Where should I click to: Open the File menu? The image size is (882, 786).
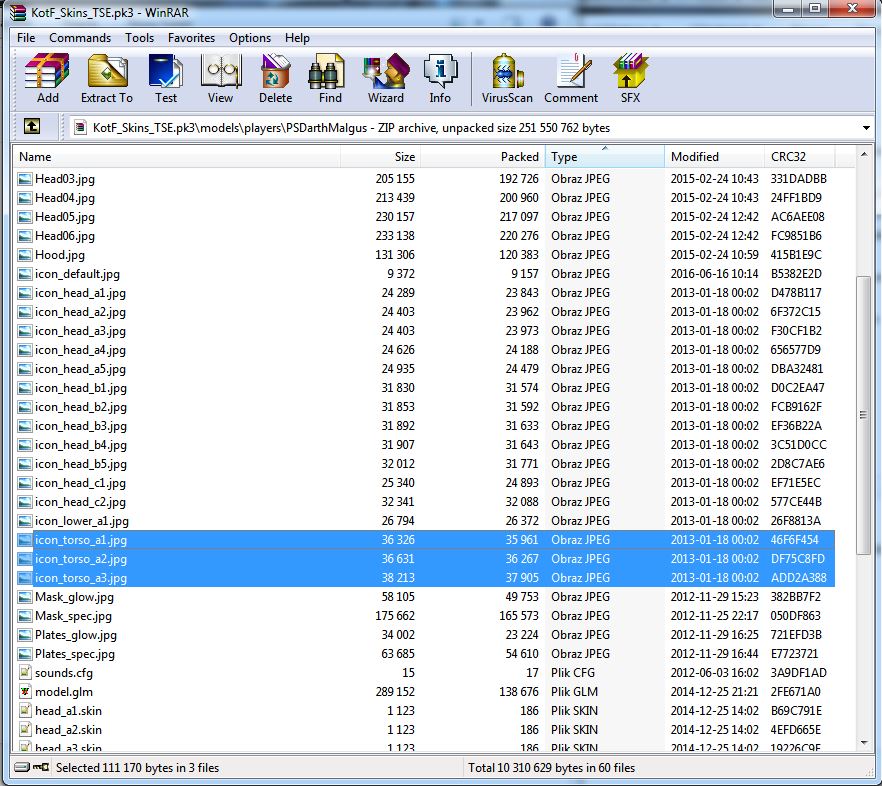26,38
